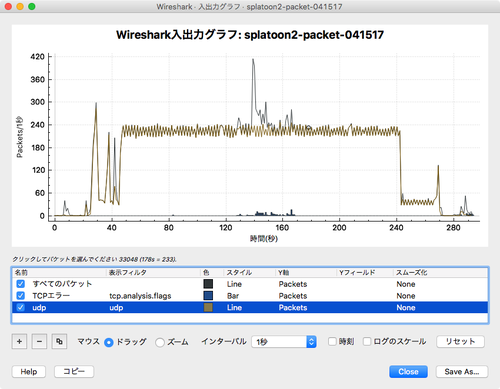Screen dimensions: 500x389
Task: Duplicate the selected graph with the copy icon
Action: pos(59,341)
